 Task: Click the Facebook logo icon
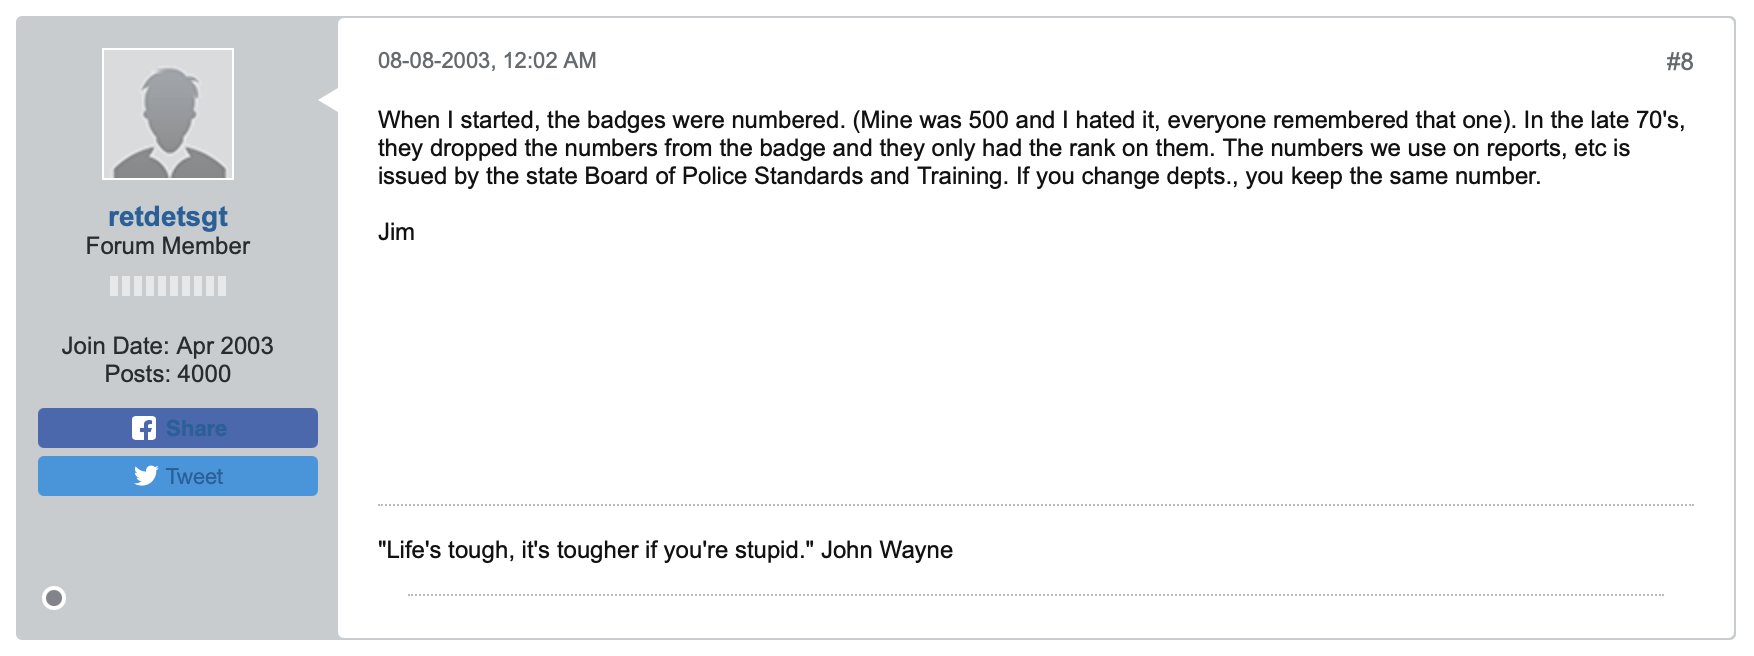coord(144,428)
